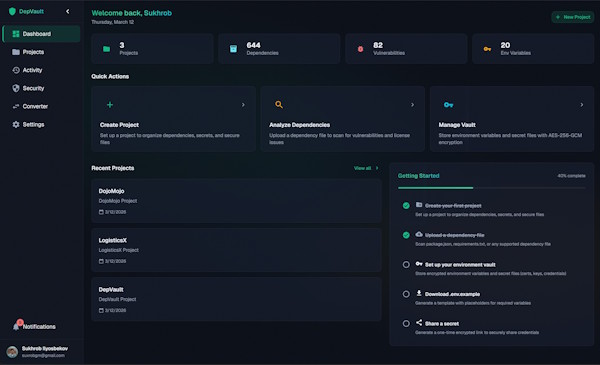Check the Share a secret circle
The image size is (600, 365).
(x=406, y=323)
